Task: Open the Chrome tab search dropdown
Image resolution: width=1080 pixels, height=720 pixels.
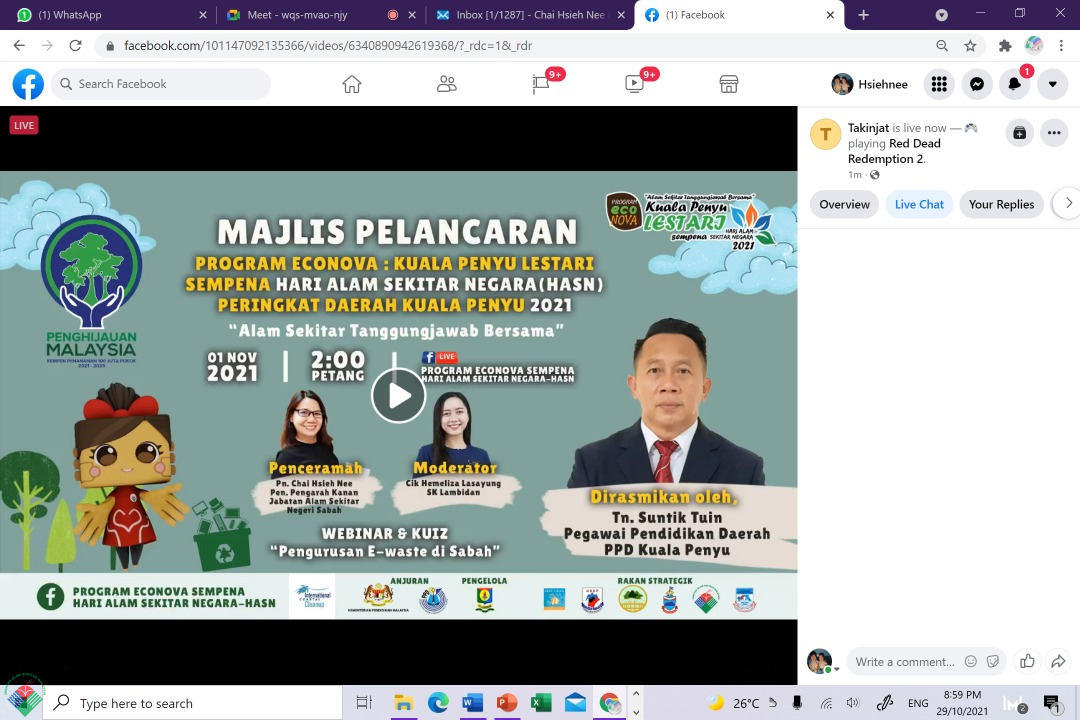Action: coord(942,15)
